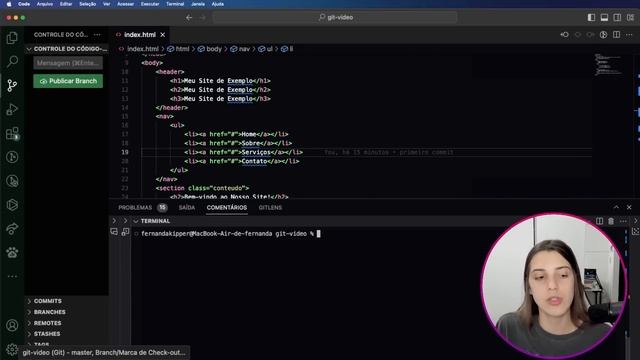This screenshot has height=360, width=640.
Task: Toggle the primary sidebar layout icon
Action: pos(591,18)
